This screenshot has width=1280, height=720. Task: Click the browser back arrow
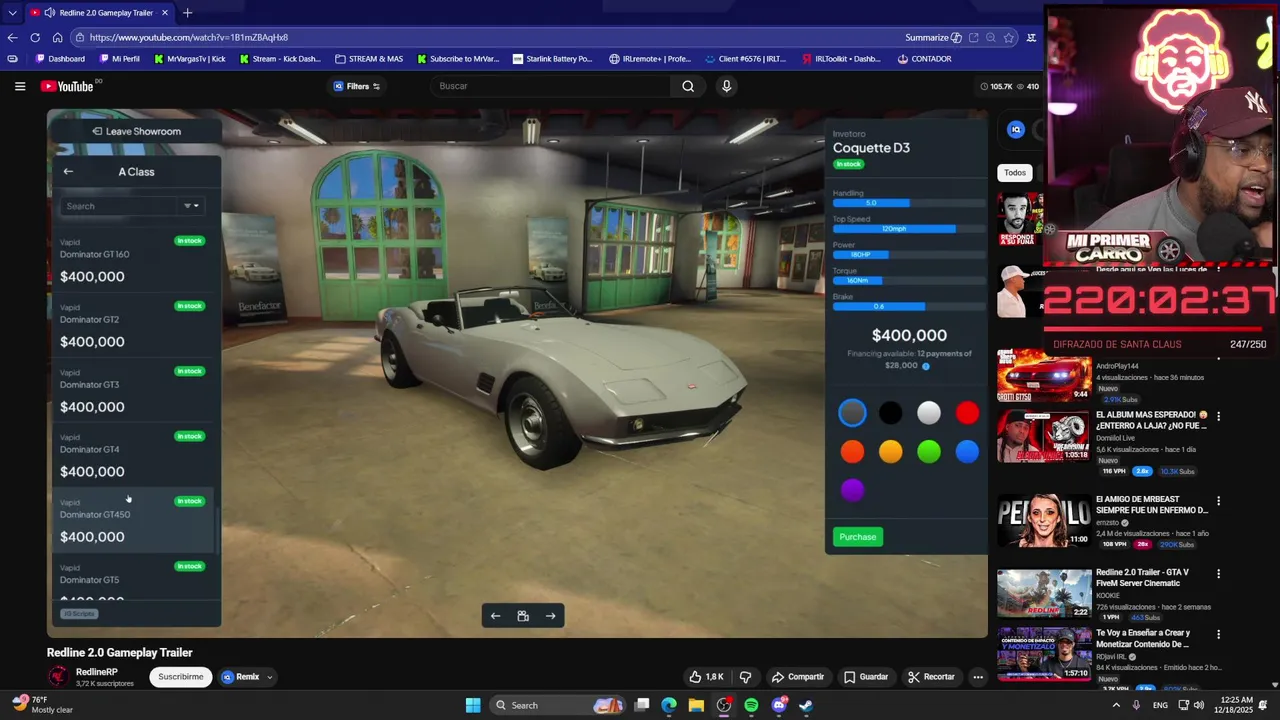click(x=12, y=37)
